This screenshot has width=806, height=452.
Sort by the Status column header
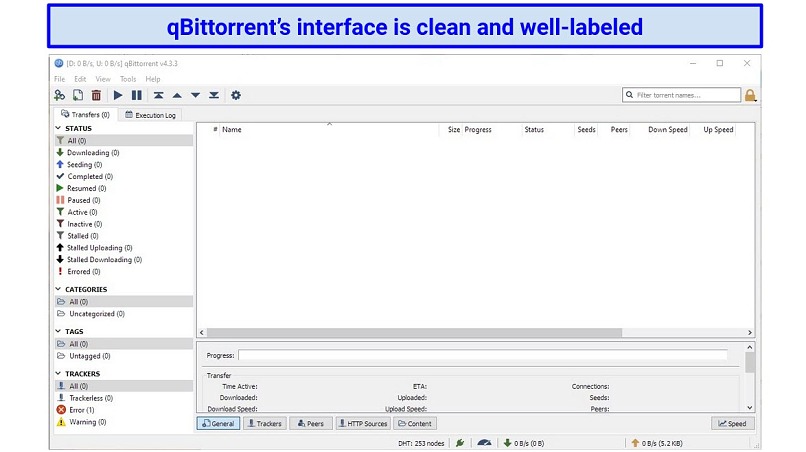click(x=548, y=130)
